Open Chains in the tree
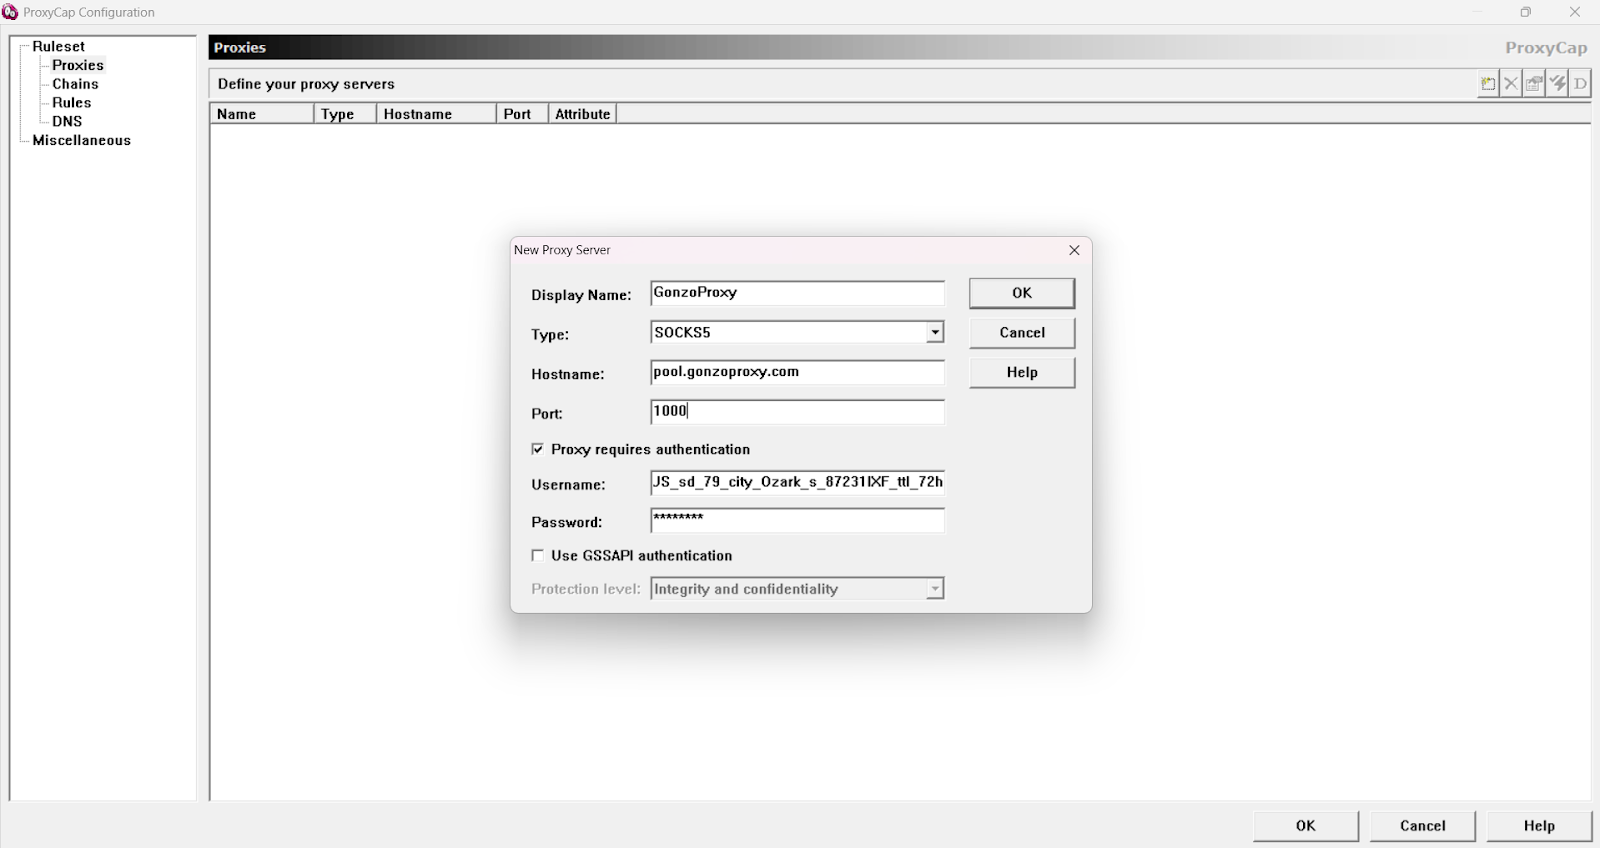This screenshot has height=848, width=1600. tap(75, 84)
